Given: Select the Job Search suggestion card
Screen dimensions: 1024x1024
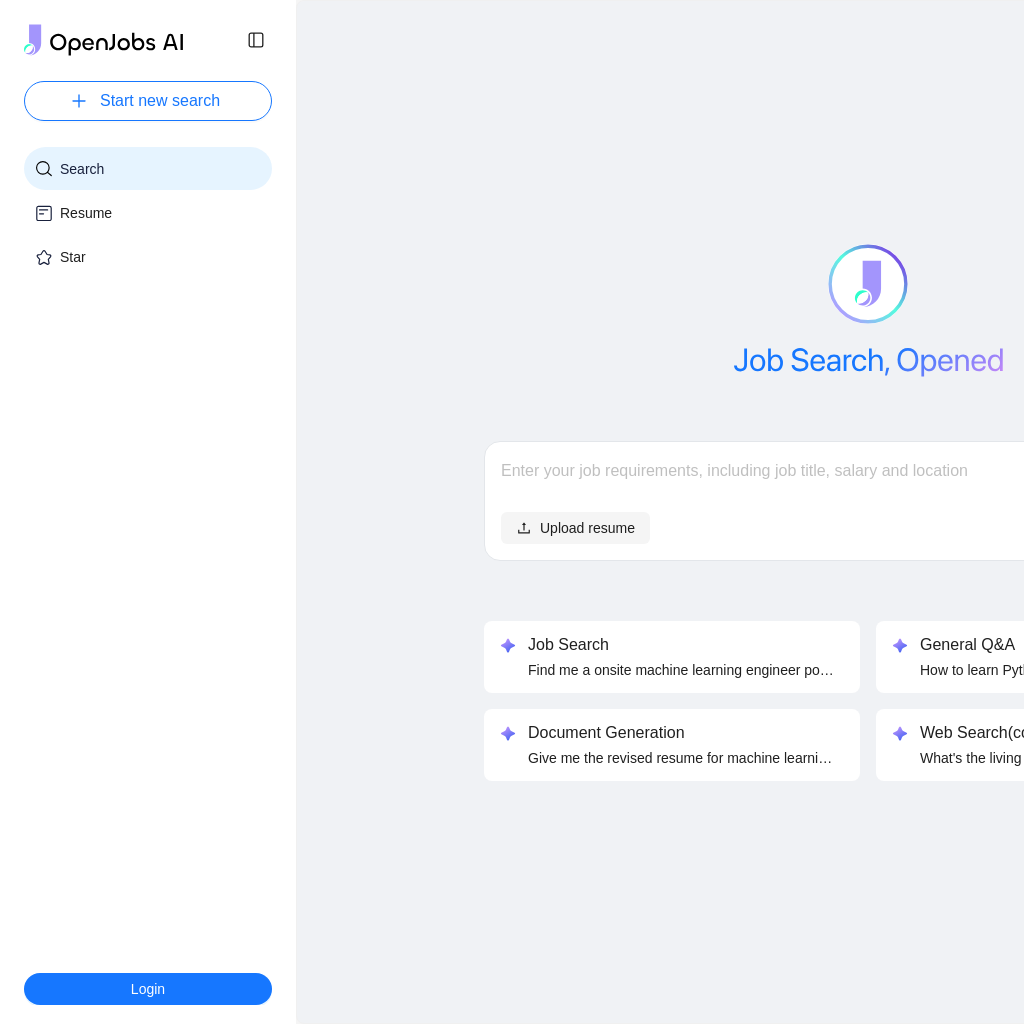Looking at the screenshot, I should click(x=672, y=656).
